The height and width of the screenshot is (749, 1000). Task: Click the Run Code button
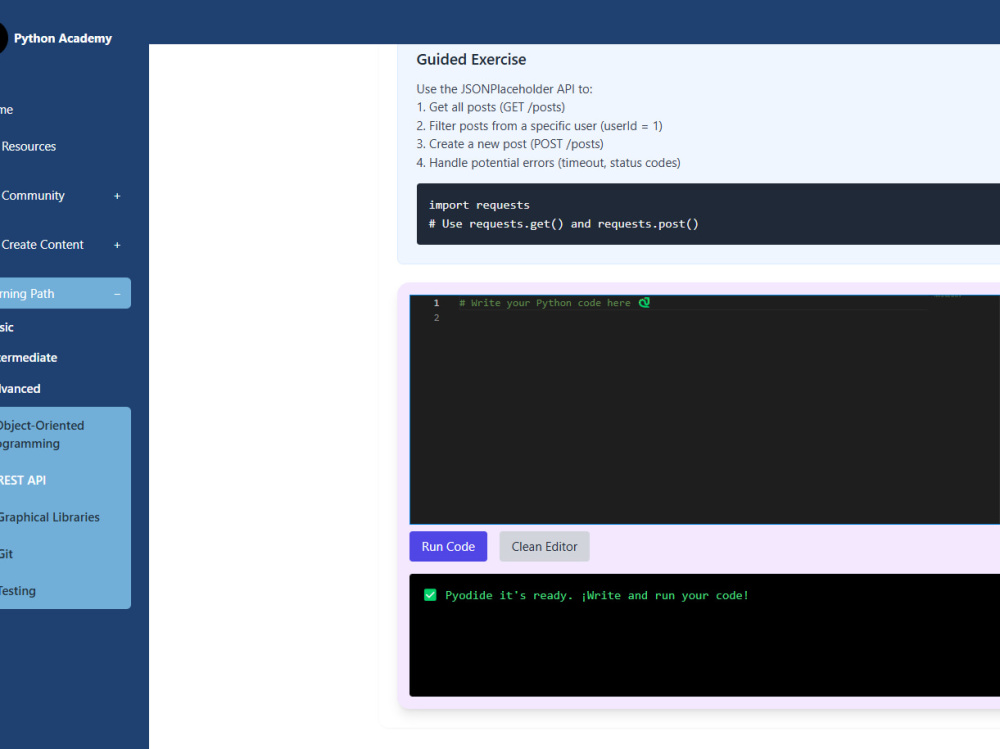point(448,547)
